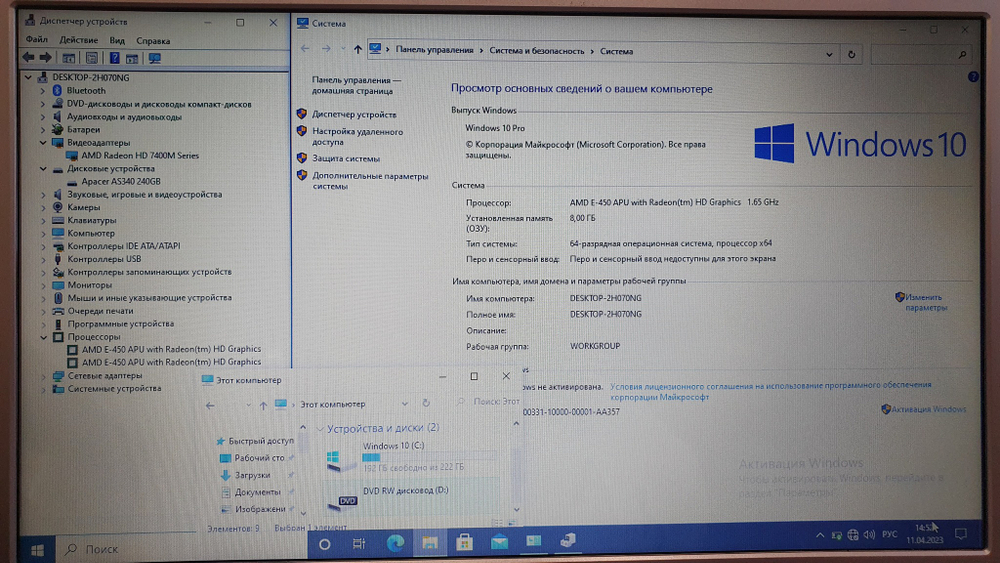Click Back arrow in Device Manager toolbar

point(29,58)
